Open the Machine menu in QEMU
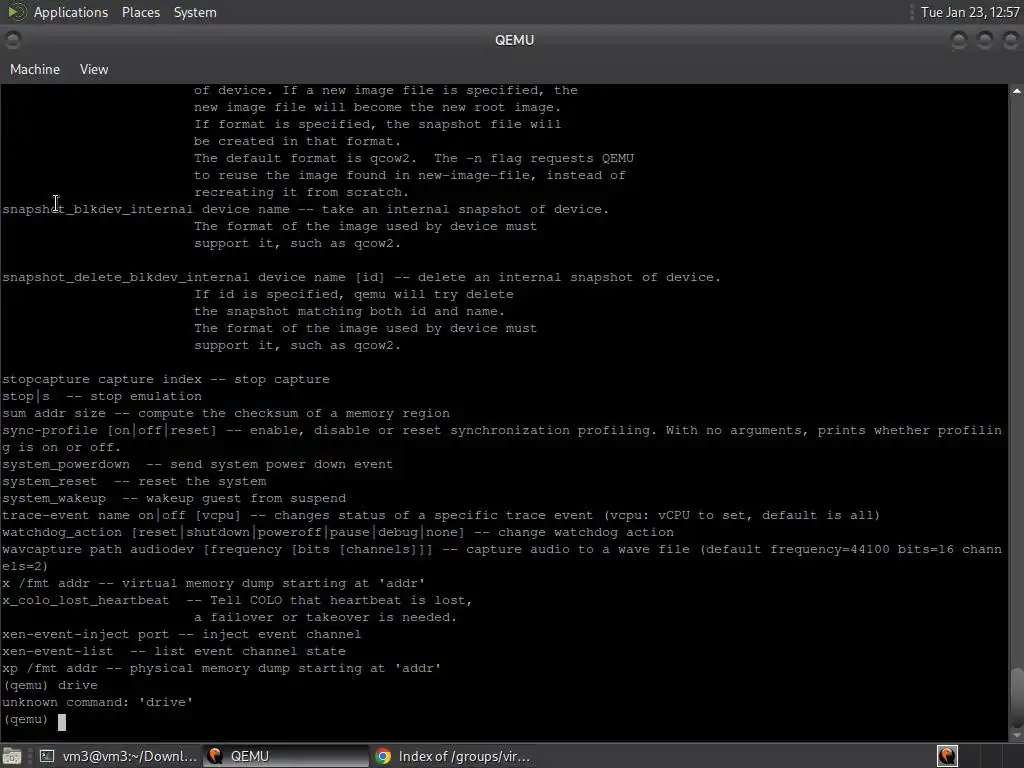1024x768 pixels. [x=35, y=69]
